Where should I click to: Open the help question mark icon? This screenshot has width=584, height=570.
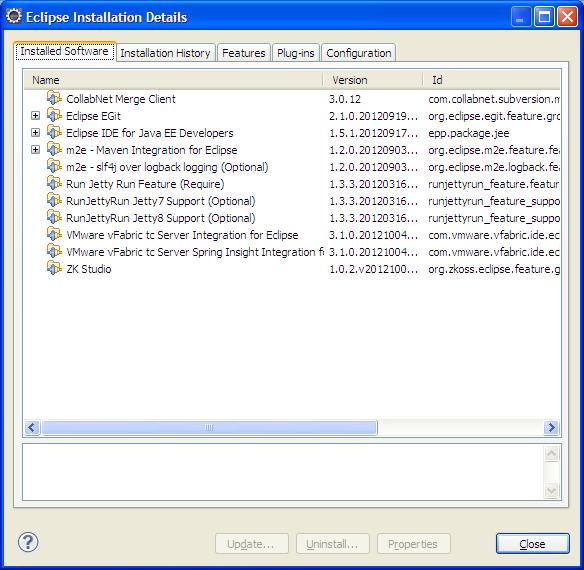point(28,542)
